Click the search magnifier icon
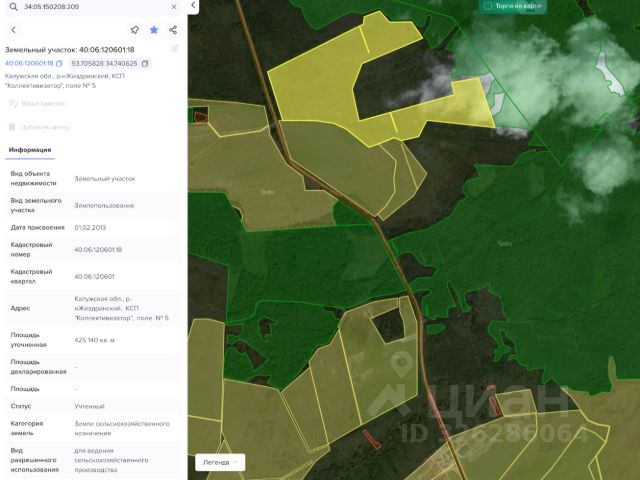 tap(13, 7)
